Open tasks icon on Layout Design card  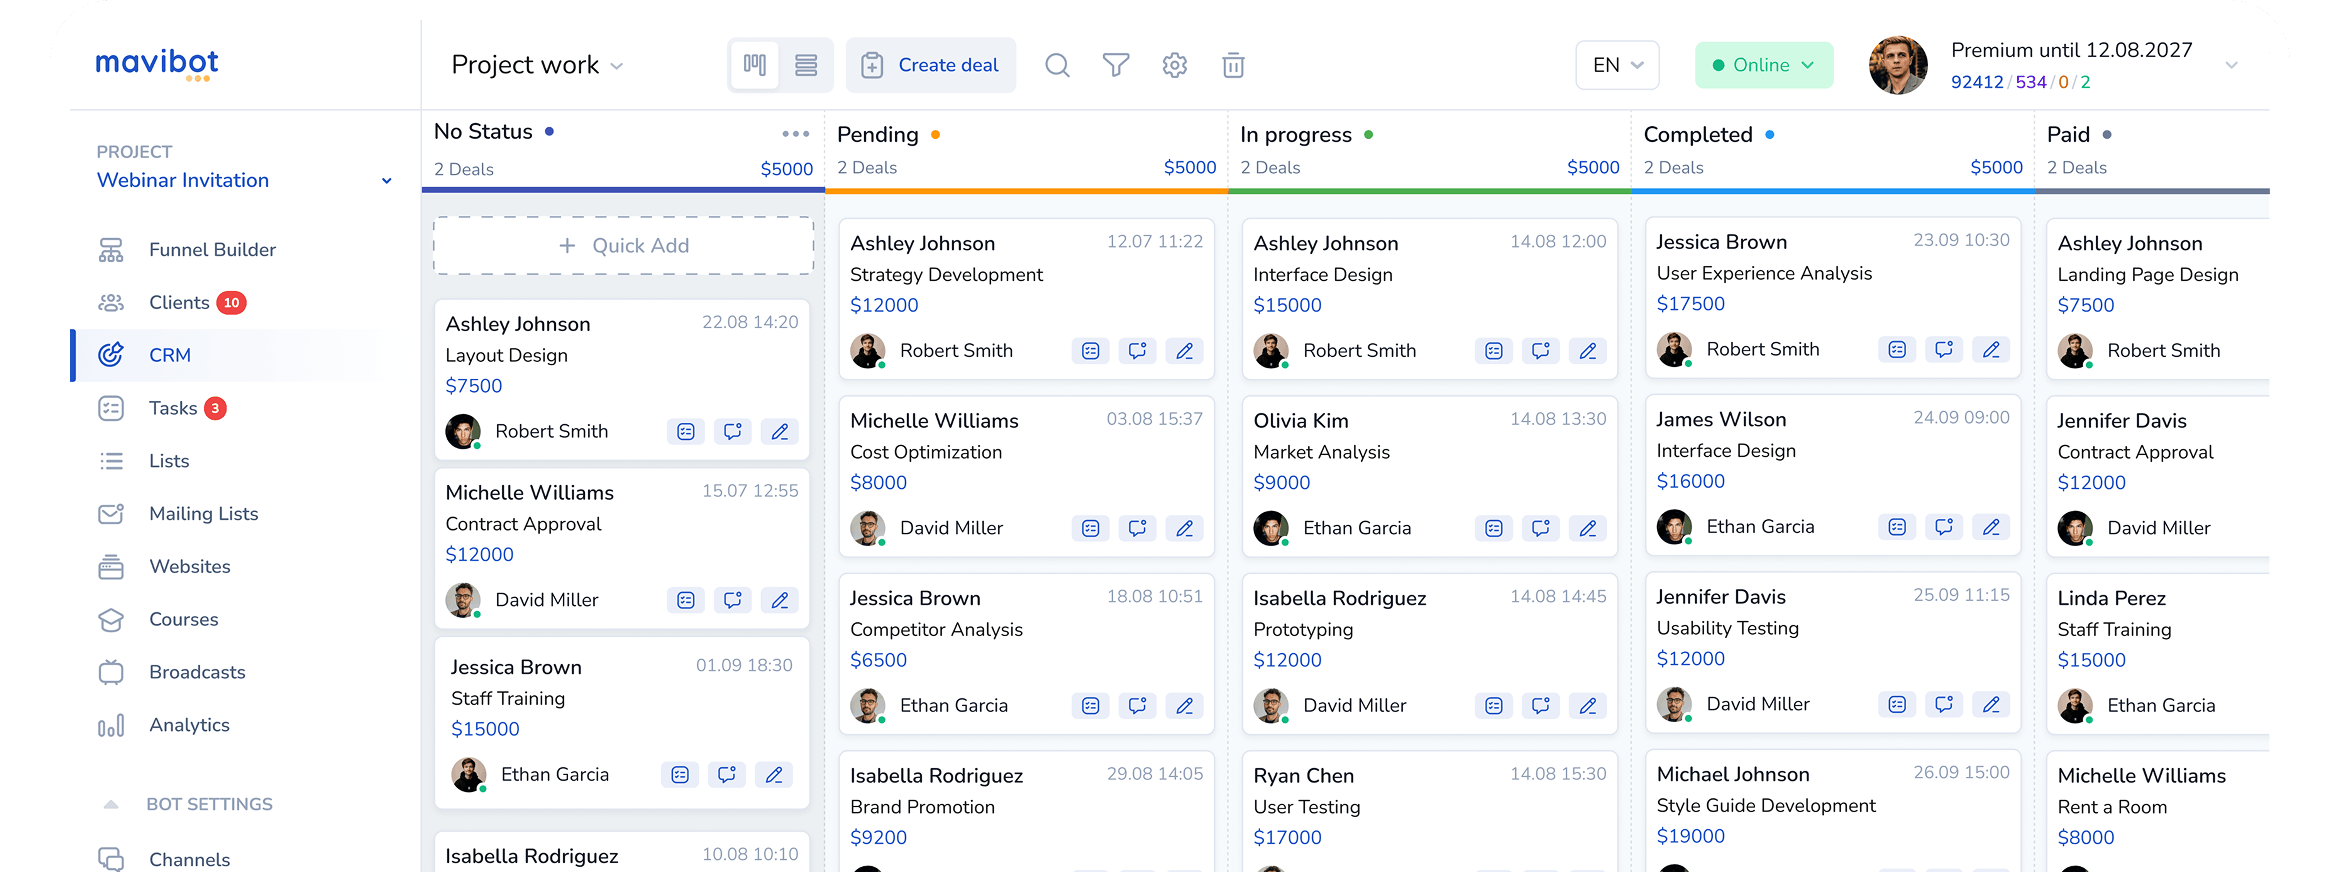686,432
